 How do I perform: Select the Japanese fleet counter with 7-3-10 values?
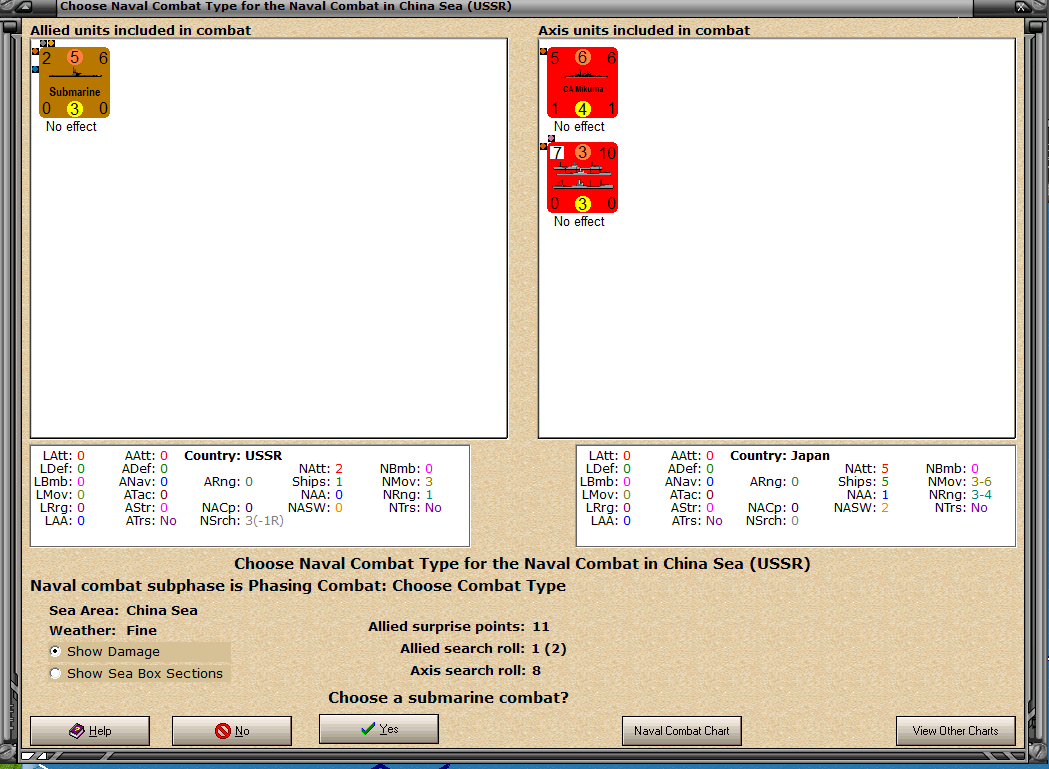583,177
